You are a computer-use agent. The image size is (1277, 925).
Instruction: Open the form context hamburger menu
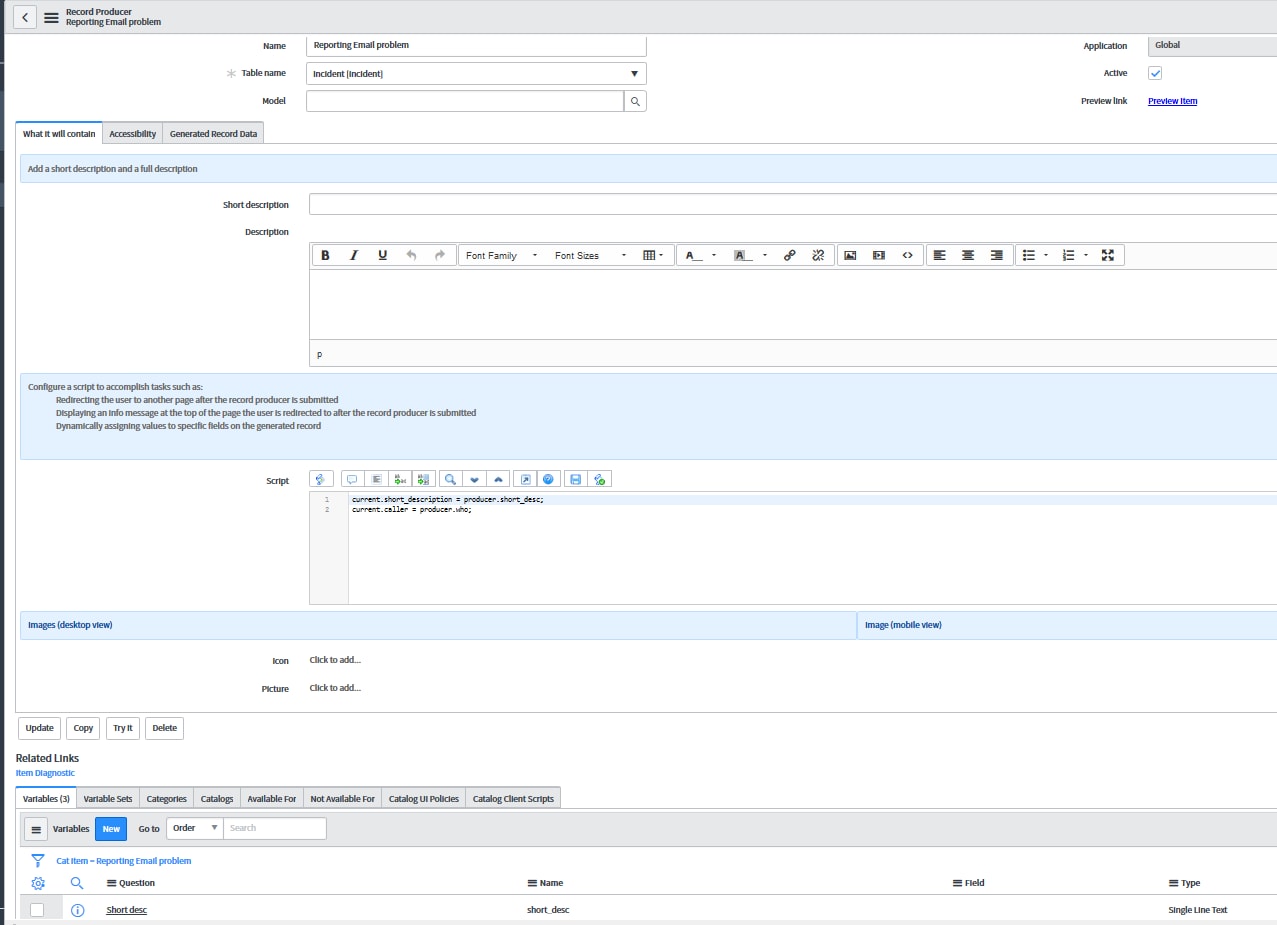[51, 17]
